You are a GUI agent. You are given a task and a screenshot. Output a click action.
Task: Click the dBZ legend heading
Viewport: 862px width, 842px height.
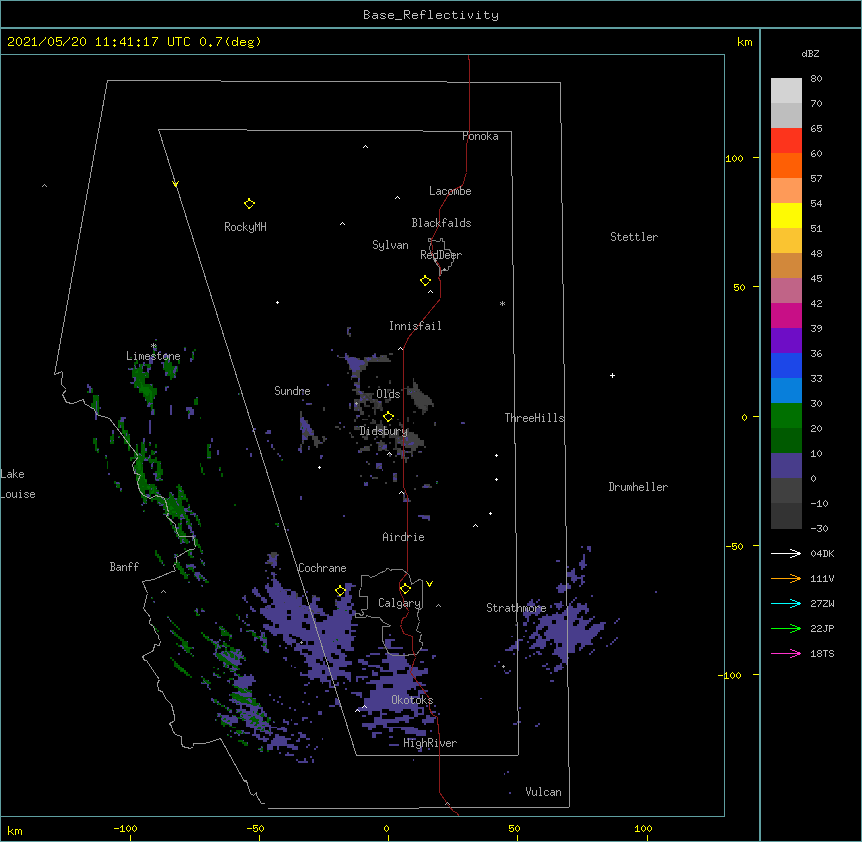[x=810, y=53]
